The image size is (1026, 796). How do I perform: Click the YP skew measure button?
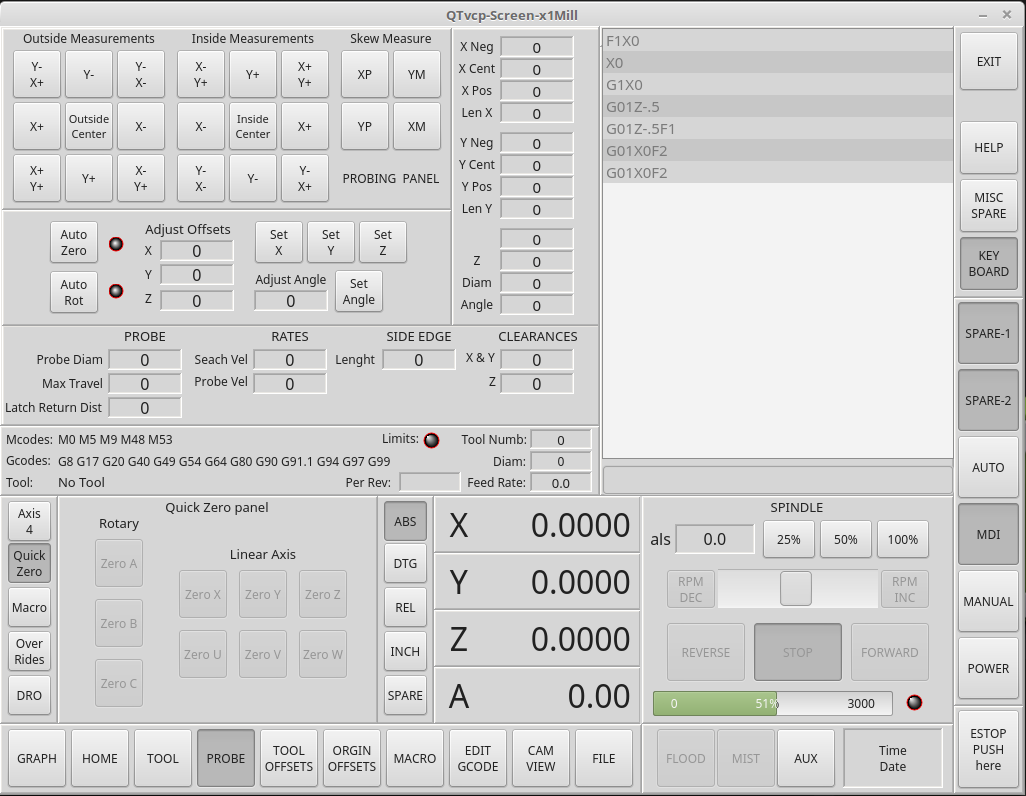point(364,126)
